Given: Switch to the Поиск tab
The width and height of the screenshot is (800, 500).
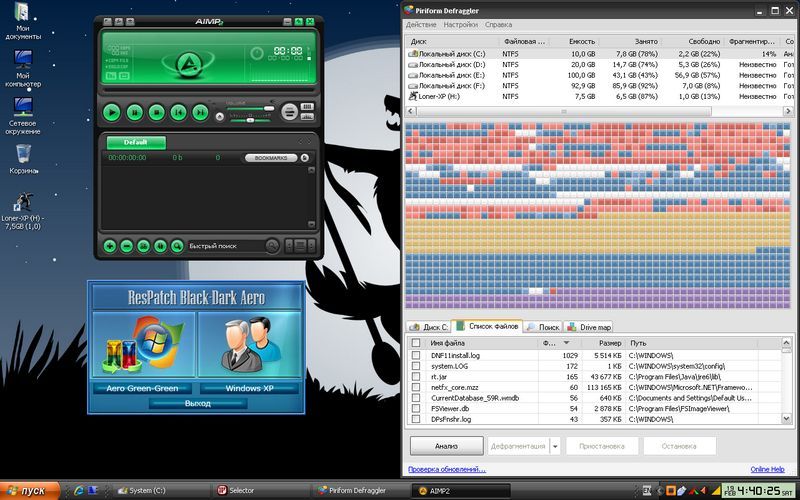Looking at the screenshot, I should pyautogui.click(x=544, y=327).
